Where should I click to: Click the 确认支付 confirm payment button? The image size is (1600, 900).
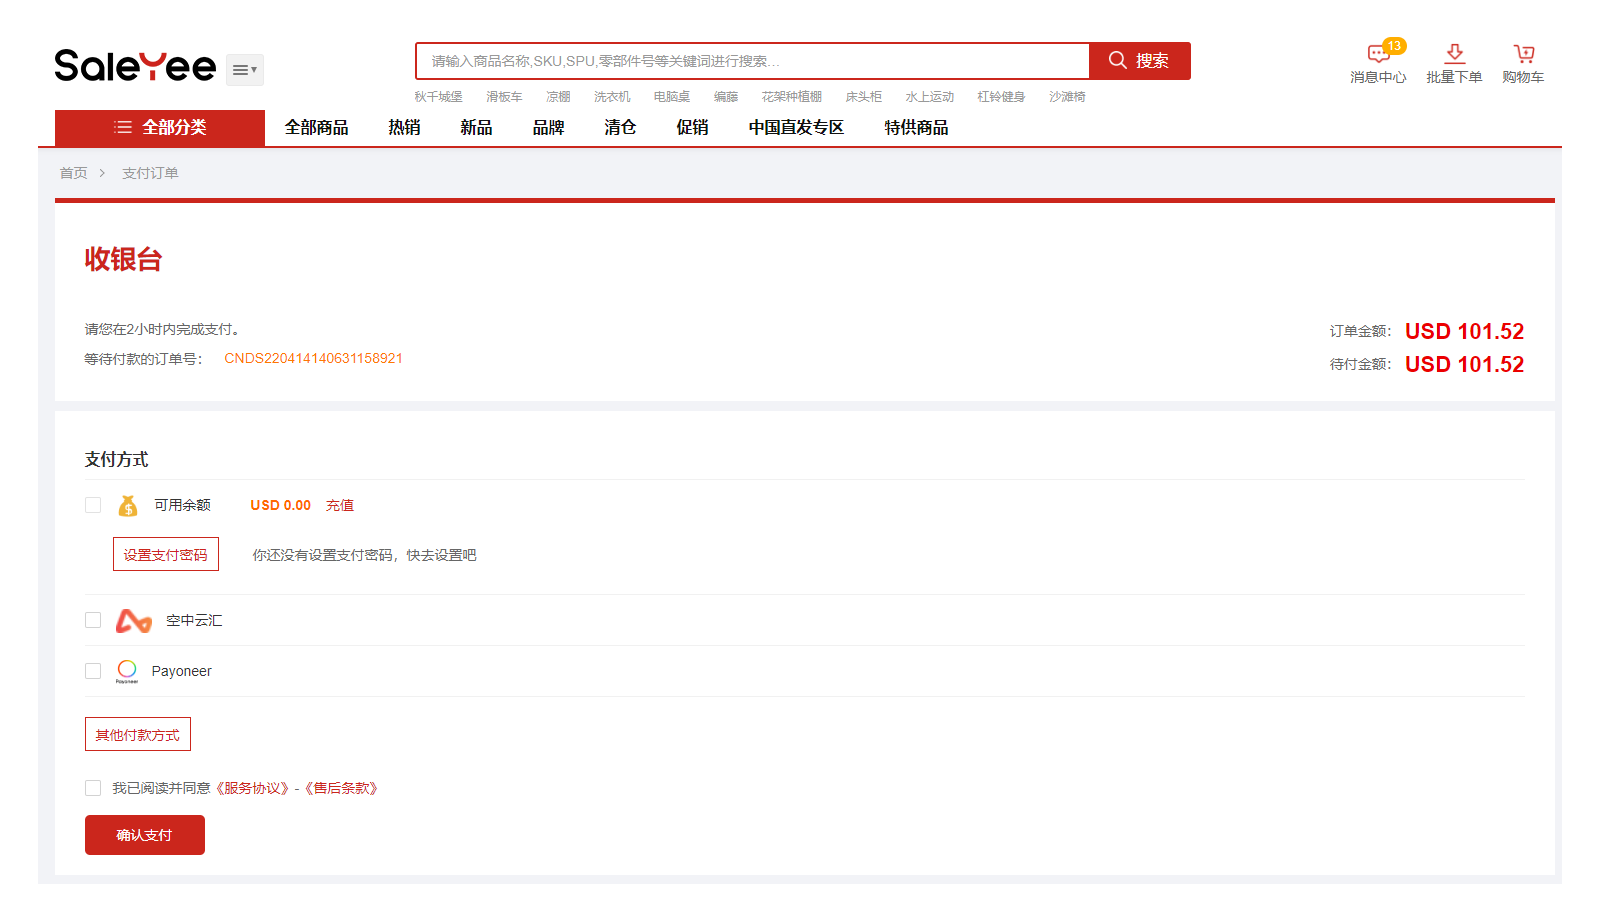click(145, 835)
